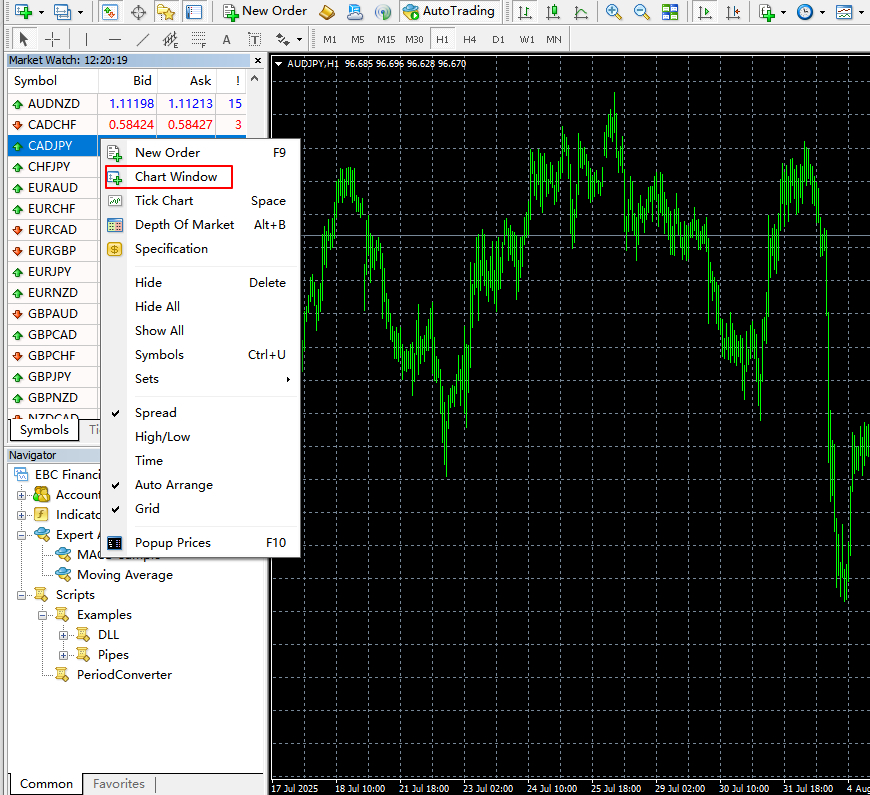
Task: Open the Market Watch star icon
Action: coord(166,12)
